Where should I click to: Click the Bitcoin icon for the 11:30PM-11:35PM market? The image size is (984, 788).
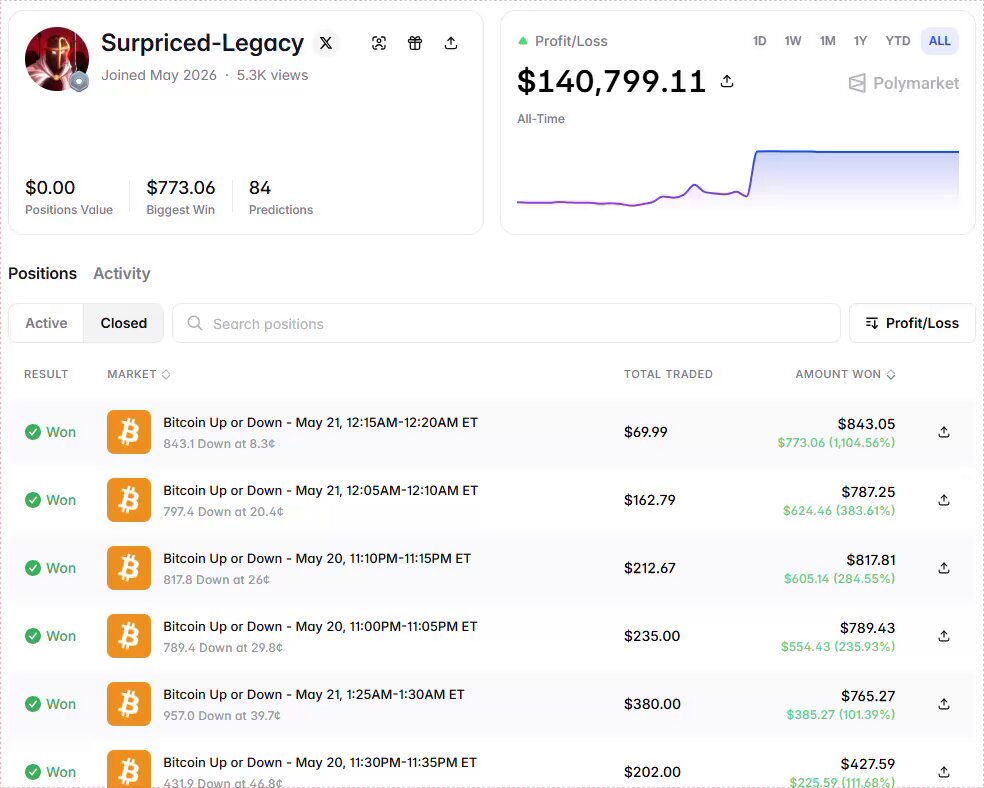coord(129,769)
